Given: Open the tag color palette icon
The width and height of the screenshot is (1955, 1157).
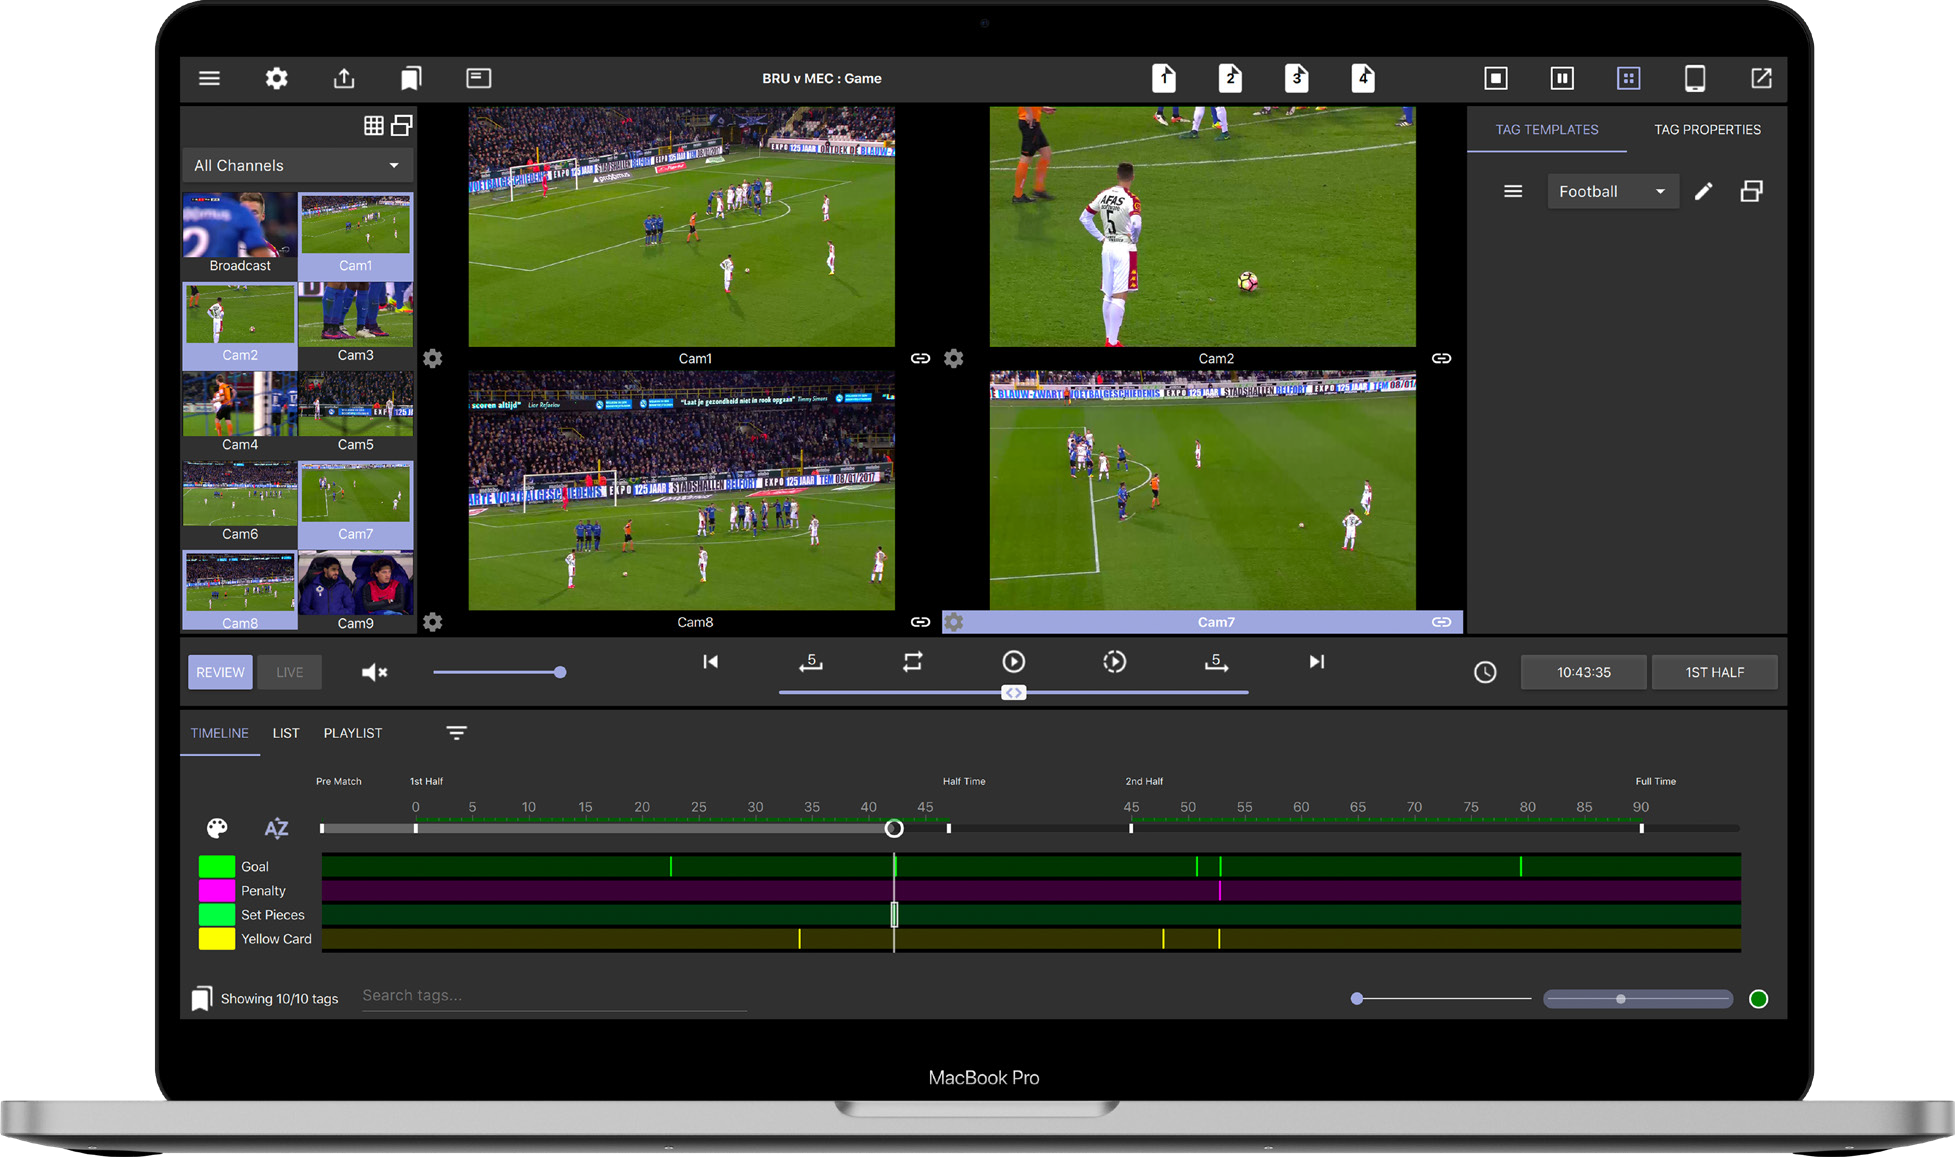Looking at the screenshot, I should (x=217, y=828).
